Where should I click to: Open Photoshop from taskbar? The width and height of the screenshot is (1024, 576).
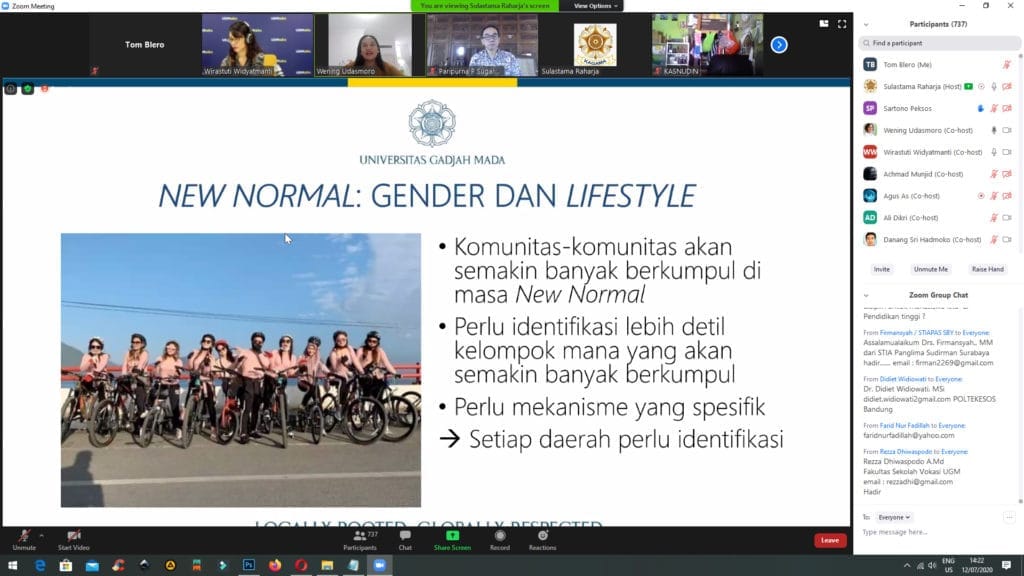point(249,565)
